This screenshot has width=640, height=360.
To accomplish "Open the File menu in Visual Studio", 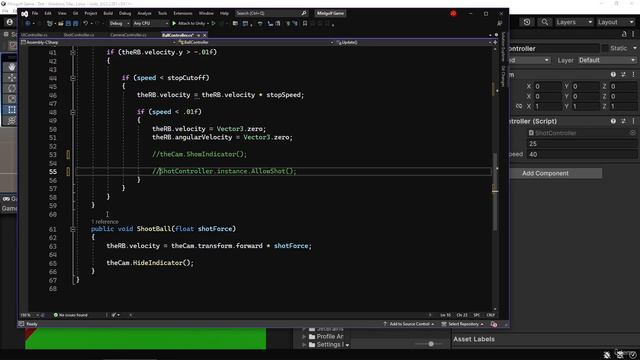I will (35, 13).
